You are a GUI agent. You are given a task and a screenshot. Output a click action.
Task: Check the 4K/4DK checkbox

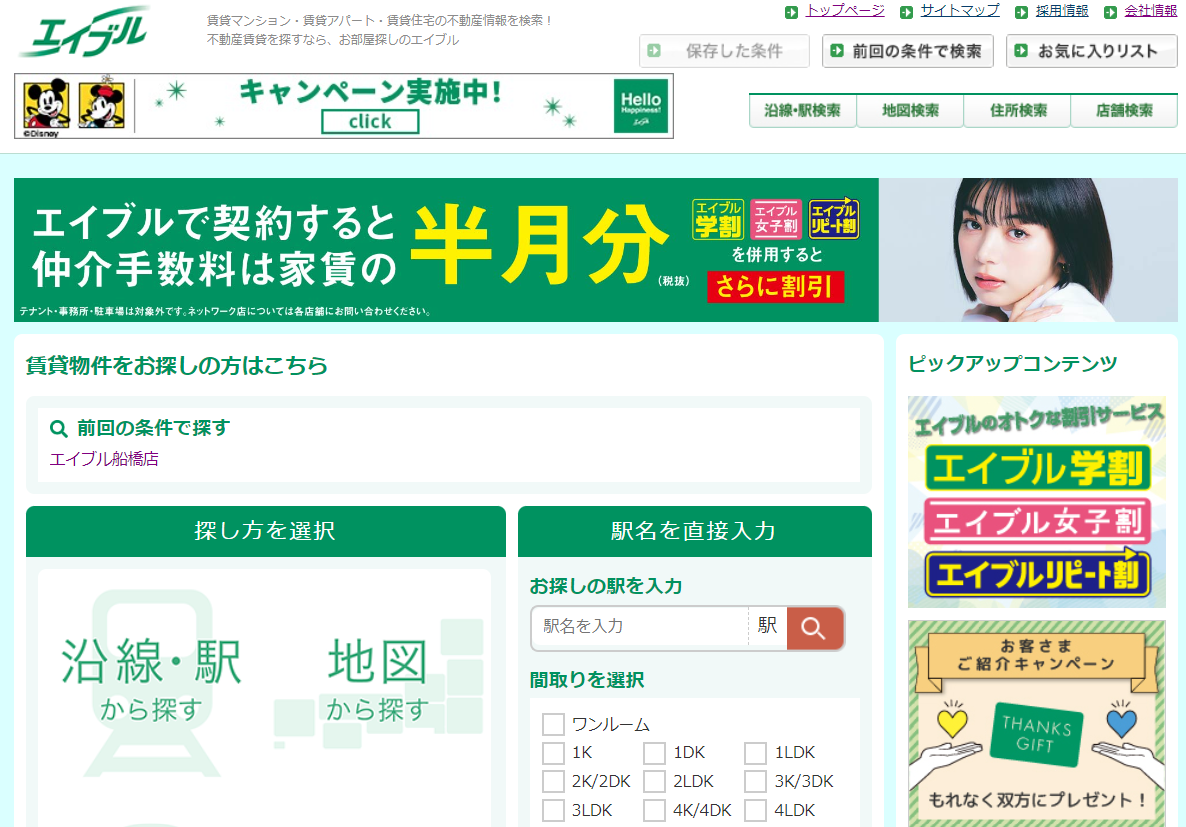[x=654, y=810]
